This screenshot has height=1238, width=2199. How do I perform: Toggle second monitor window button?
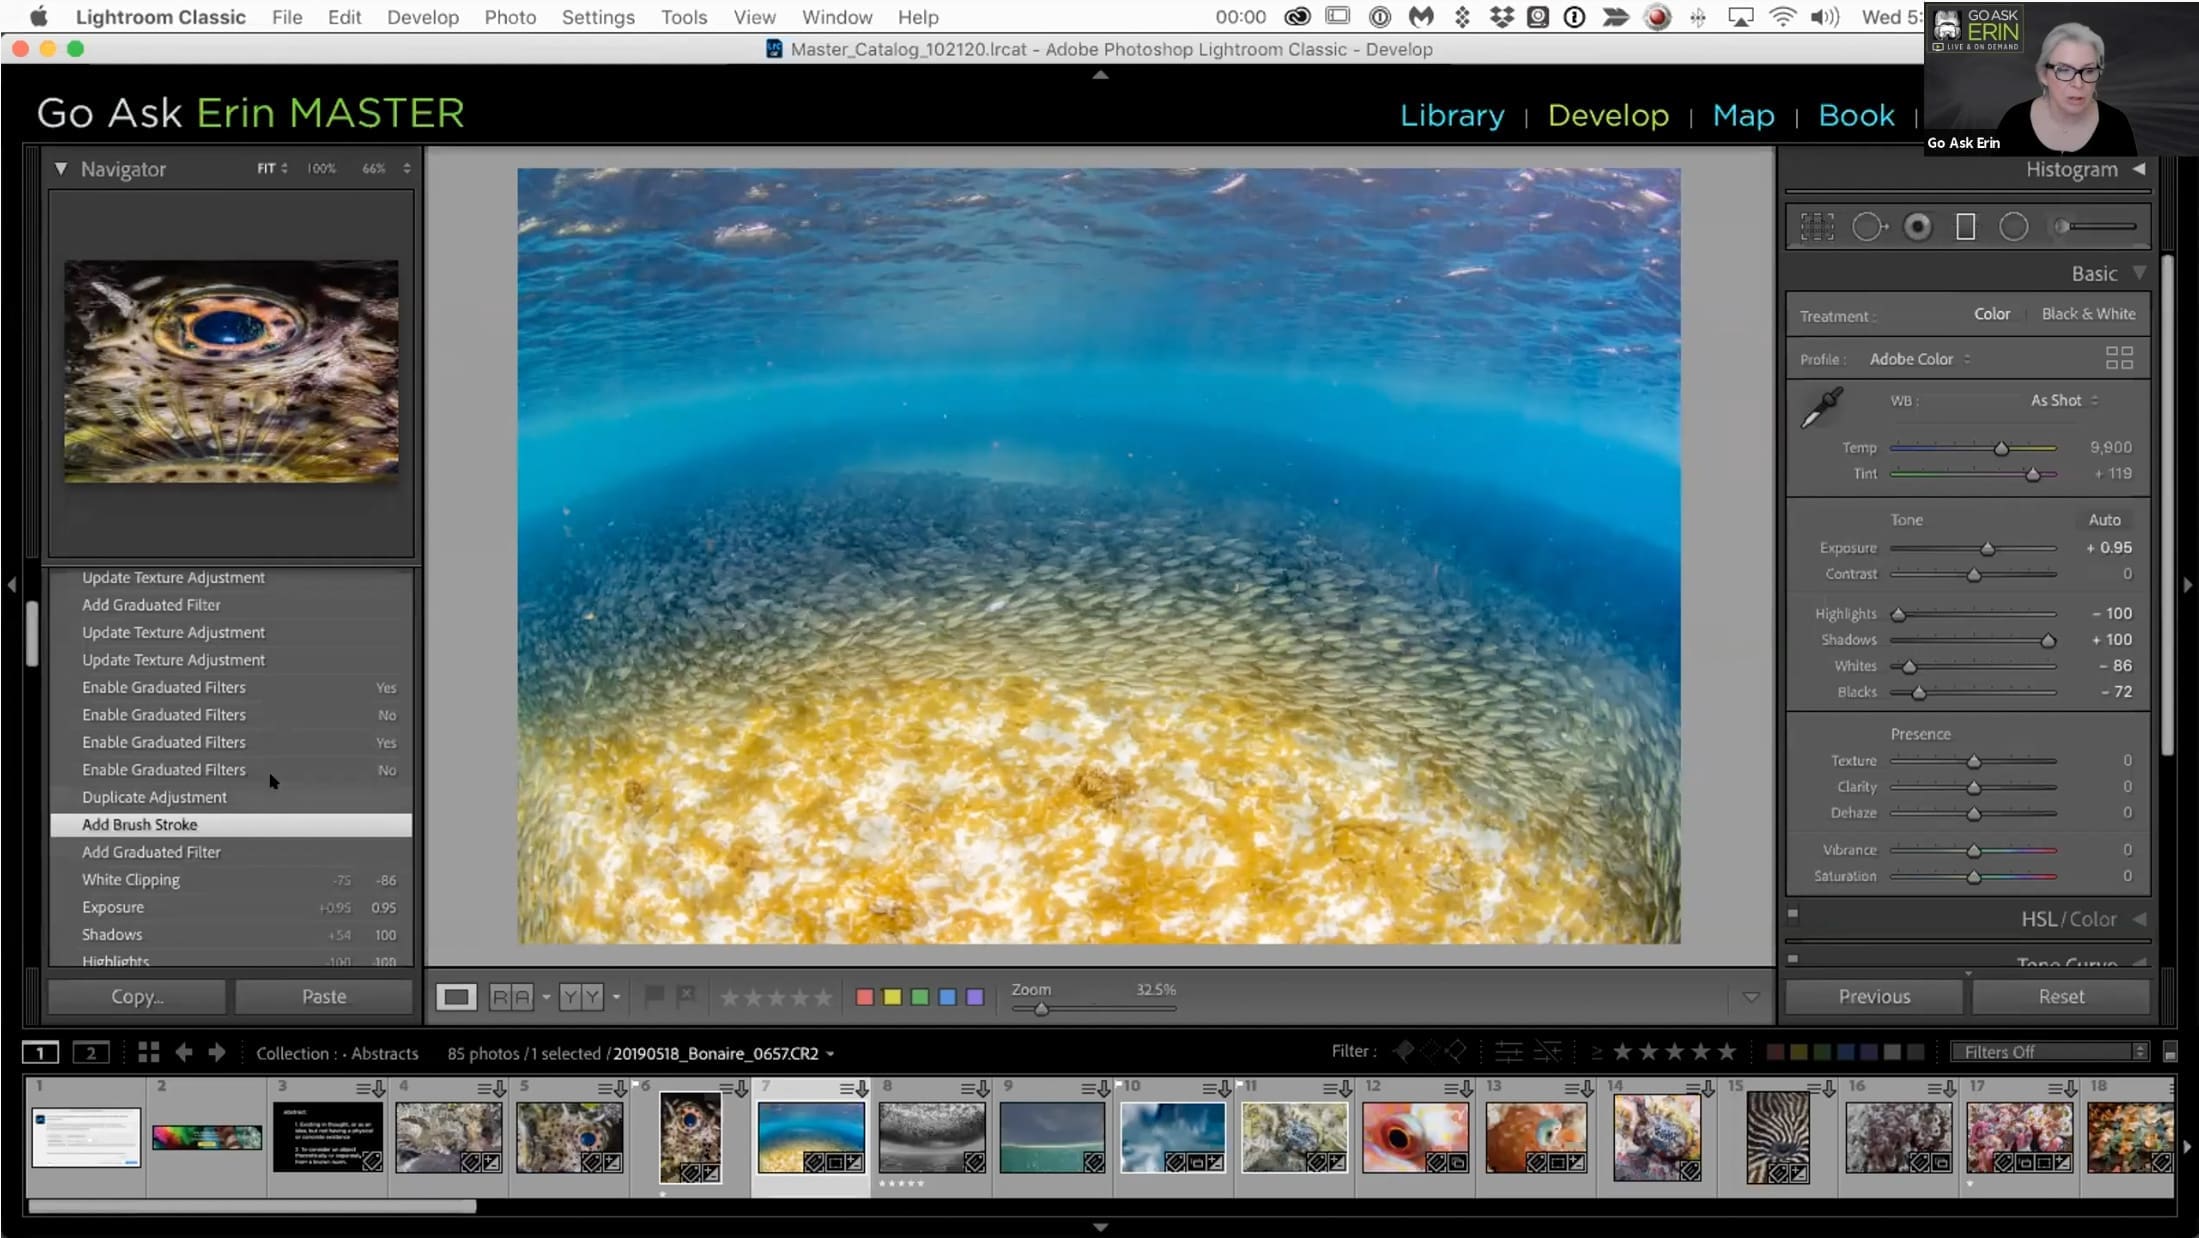point(91,1052)
